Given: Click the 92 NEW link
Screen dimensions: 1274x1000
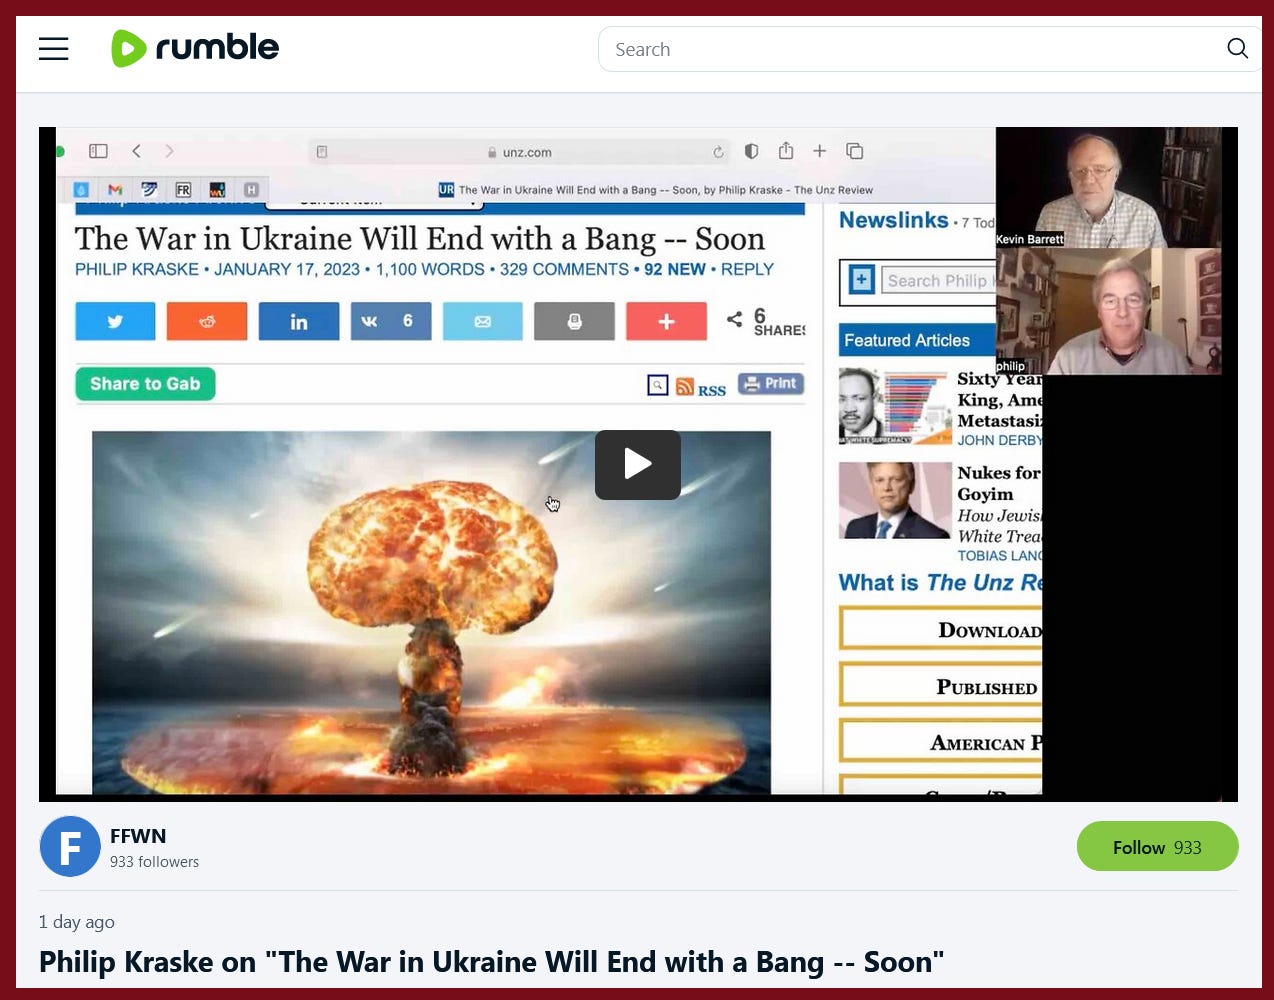Looking at the screenshot, I should click(675, 269).
